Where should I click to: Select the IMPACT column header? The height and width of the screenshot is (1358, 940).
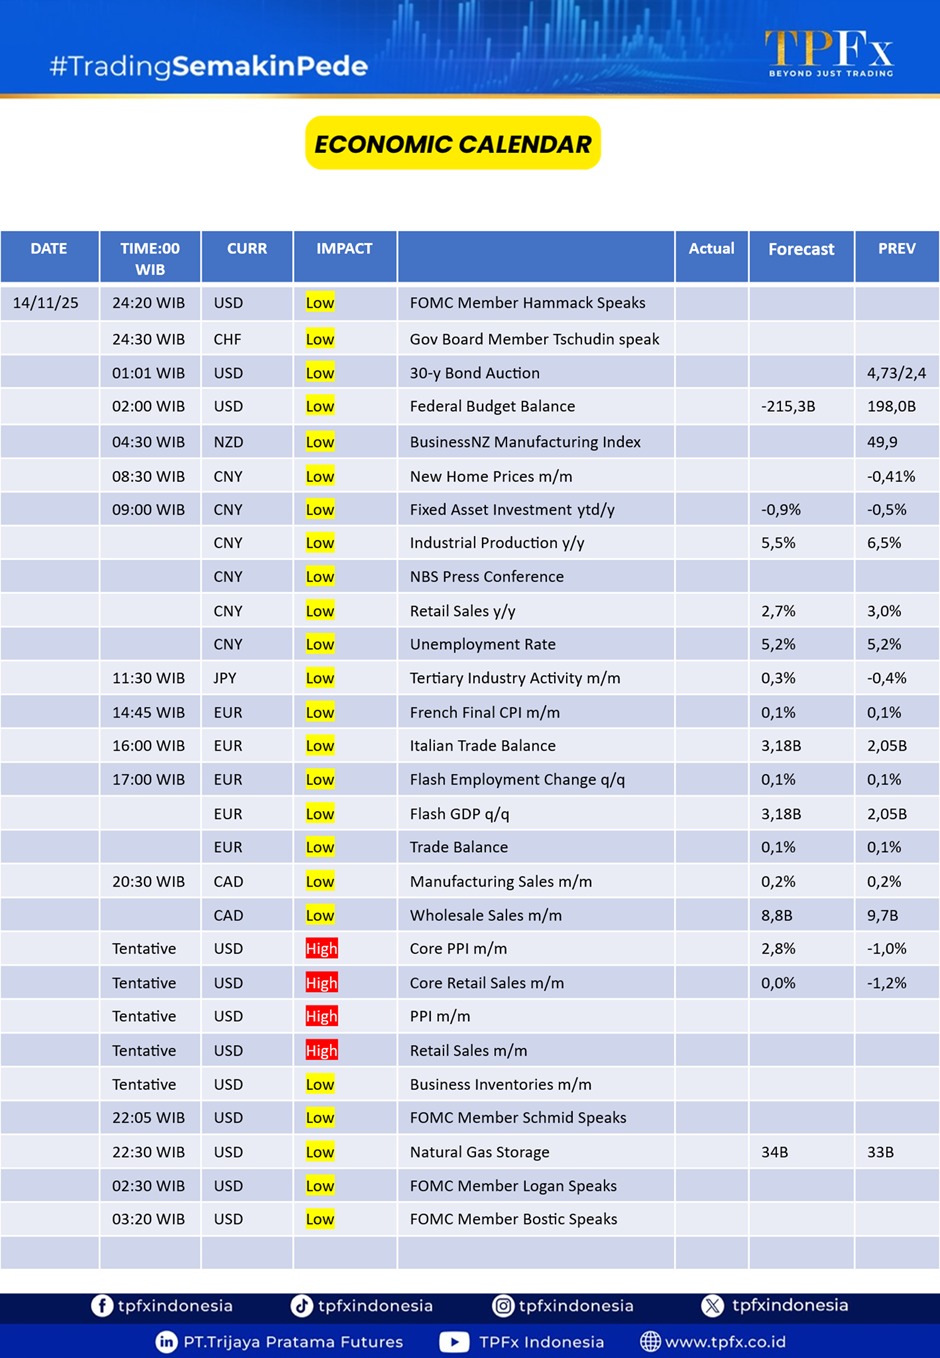click(x=344, y=249)
